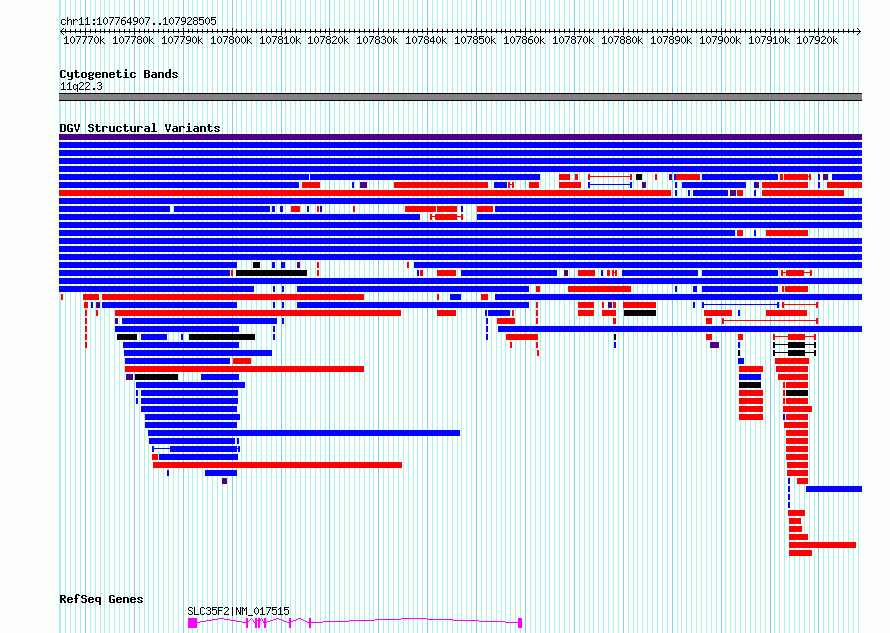Screen dimensions: 890x633
Task: Click the left arrowhead of the ruler
Action: coord(62,31)
